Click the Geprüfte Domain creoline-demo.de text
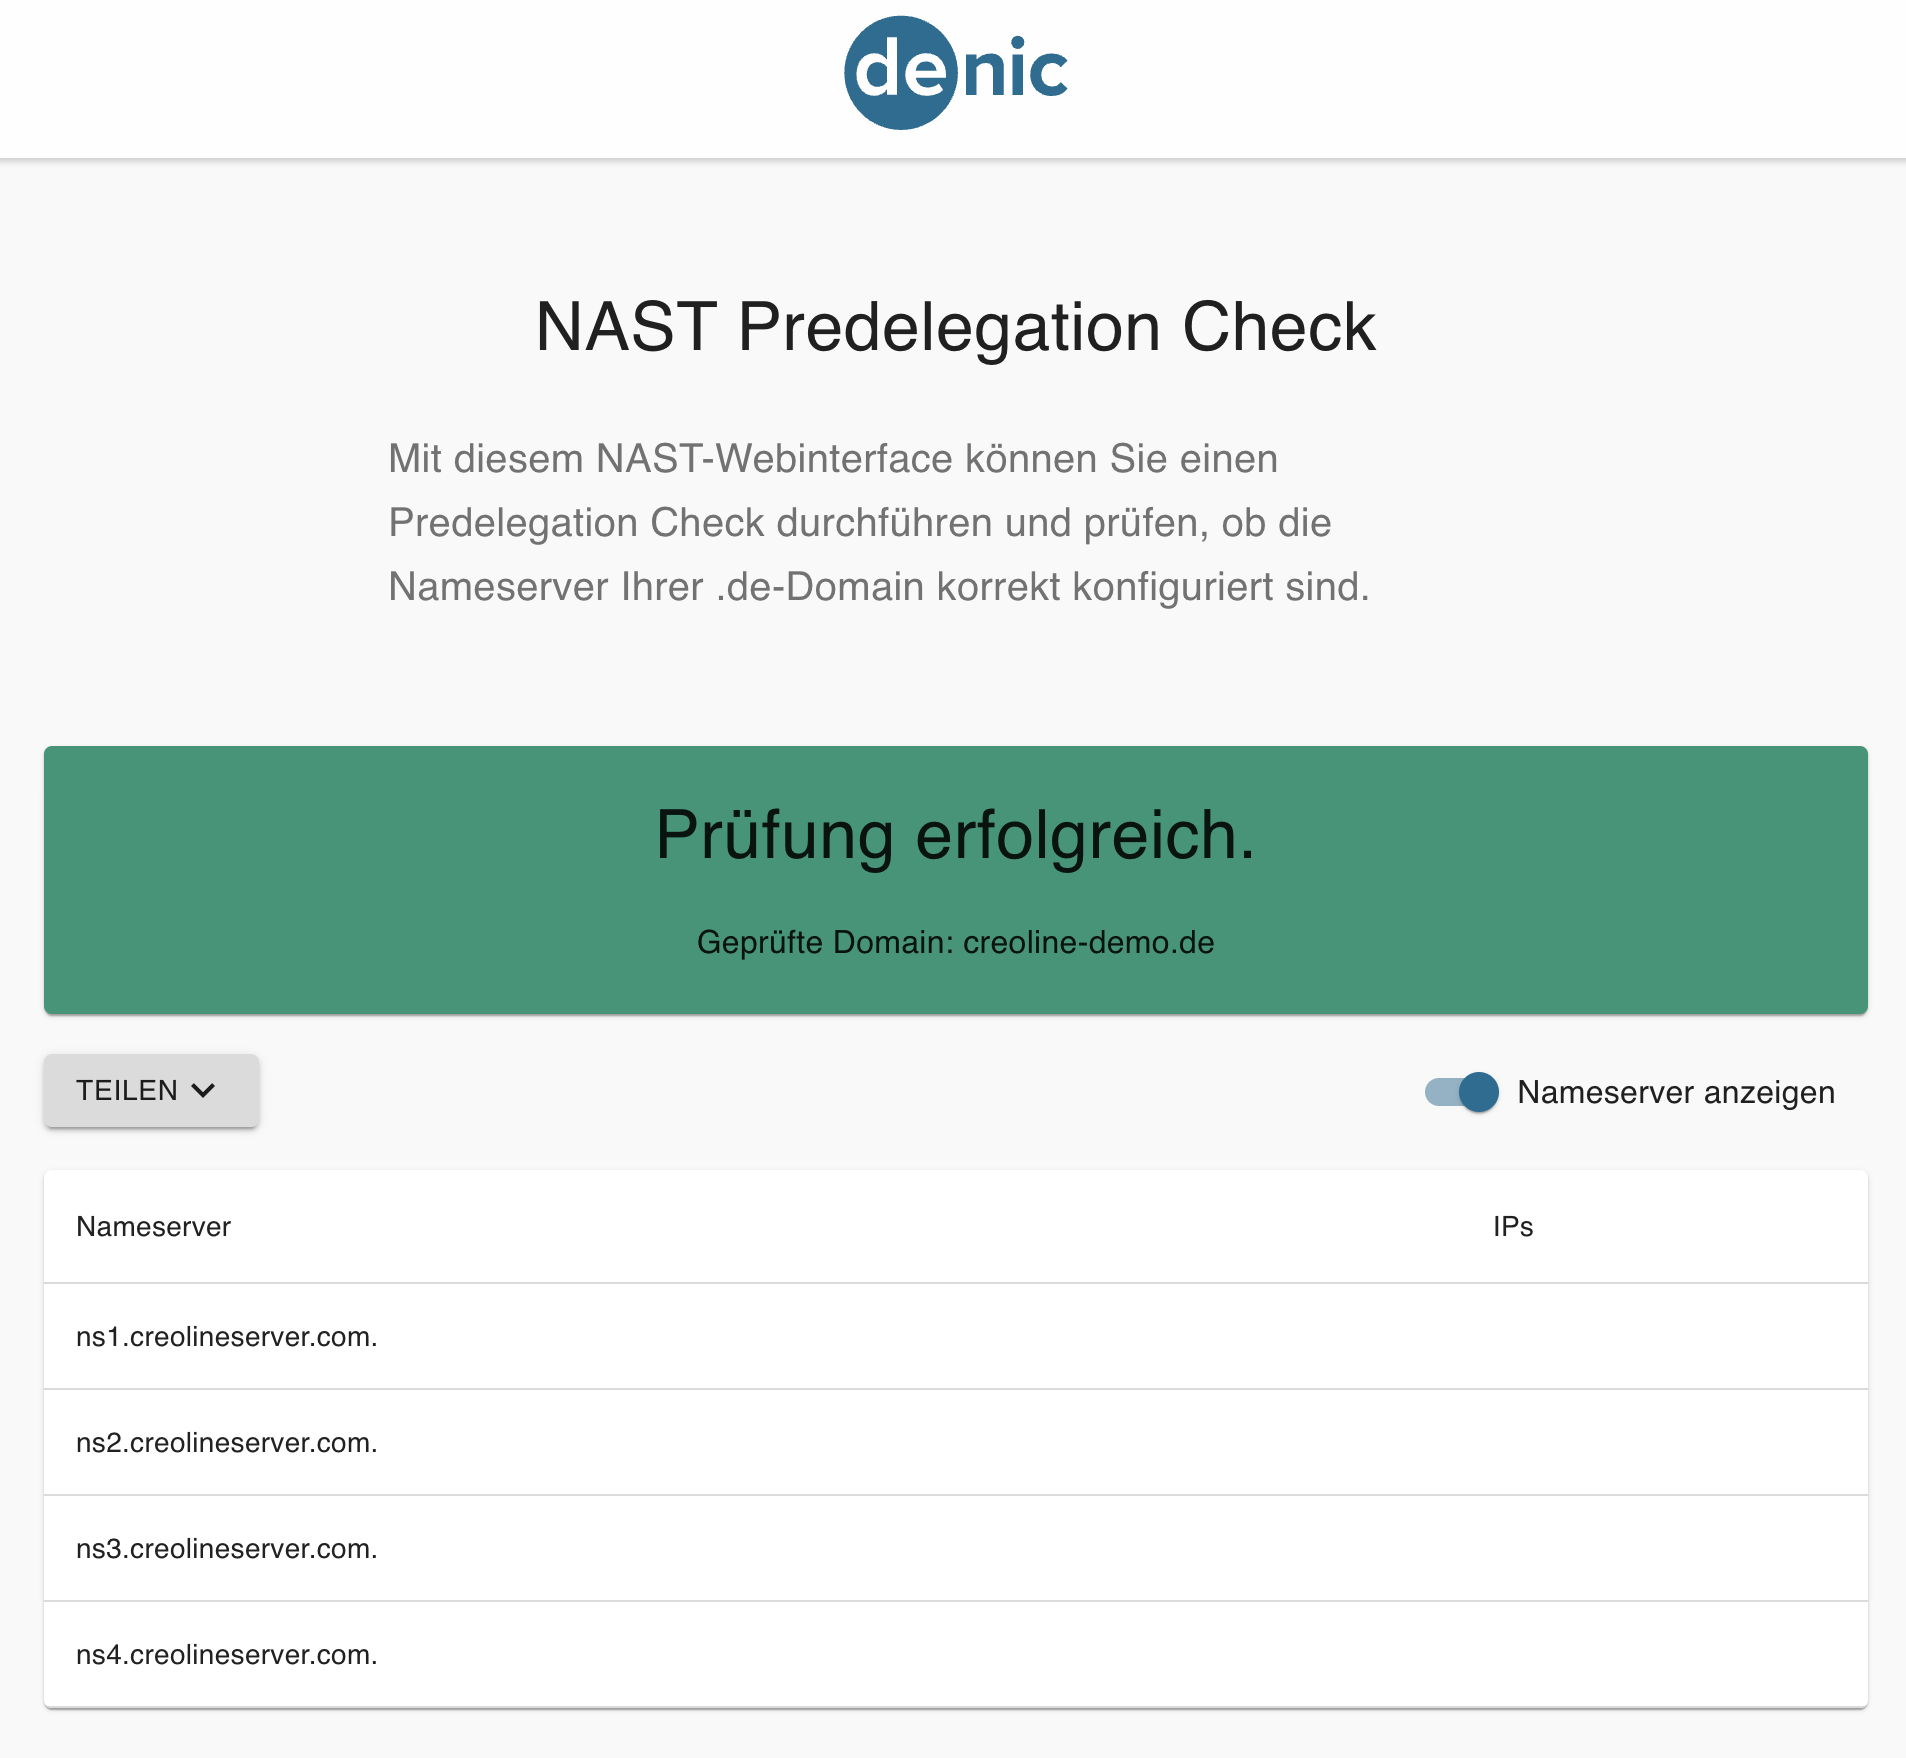This screenshot has width=1906, height=1758. tap(955, 942)
